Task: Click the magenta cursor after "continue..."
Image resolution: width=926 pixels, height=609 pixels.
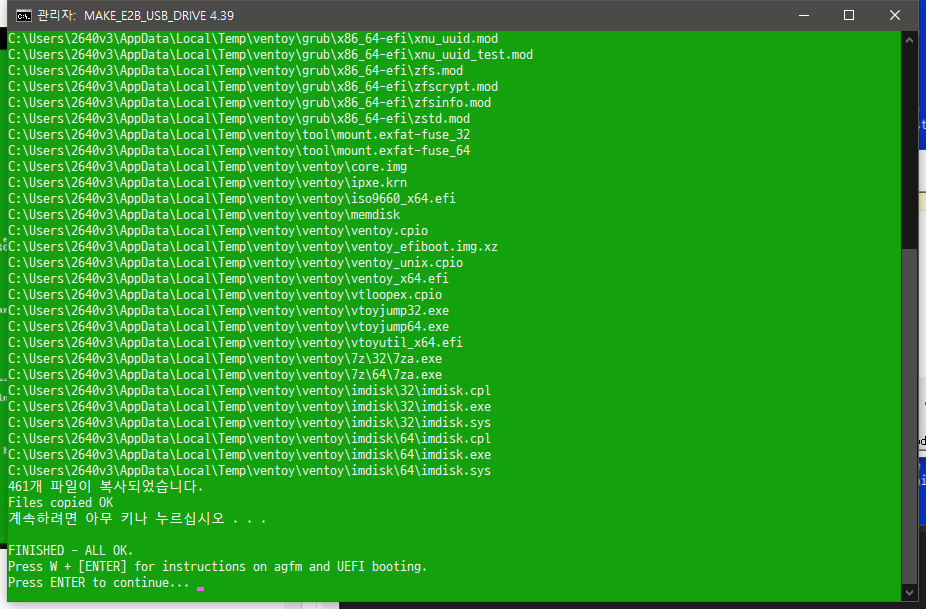Action: [x=201, y=588]
